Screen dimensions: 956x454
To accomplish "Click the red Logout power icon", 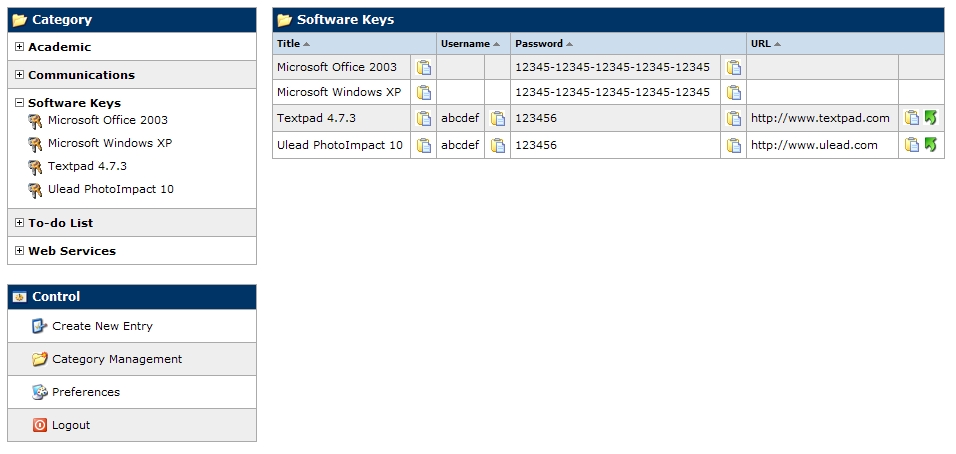I will [40, 425].
